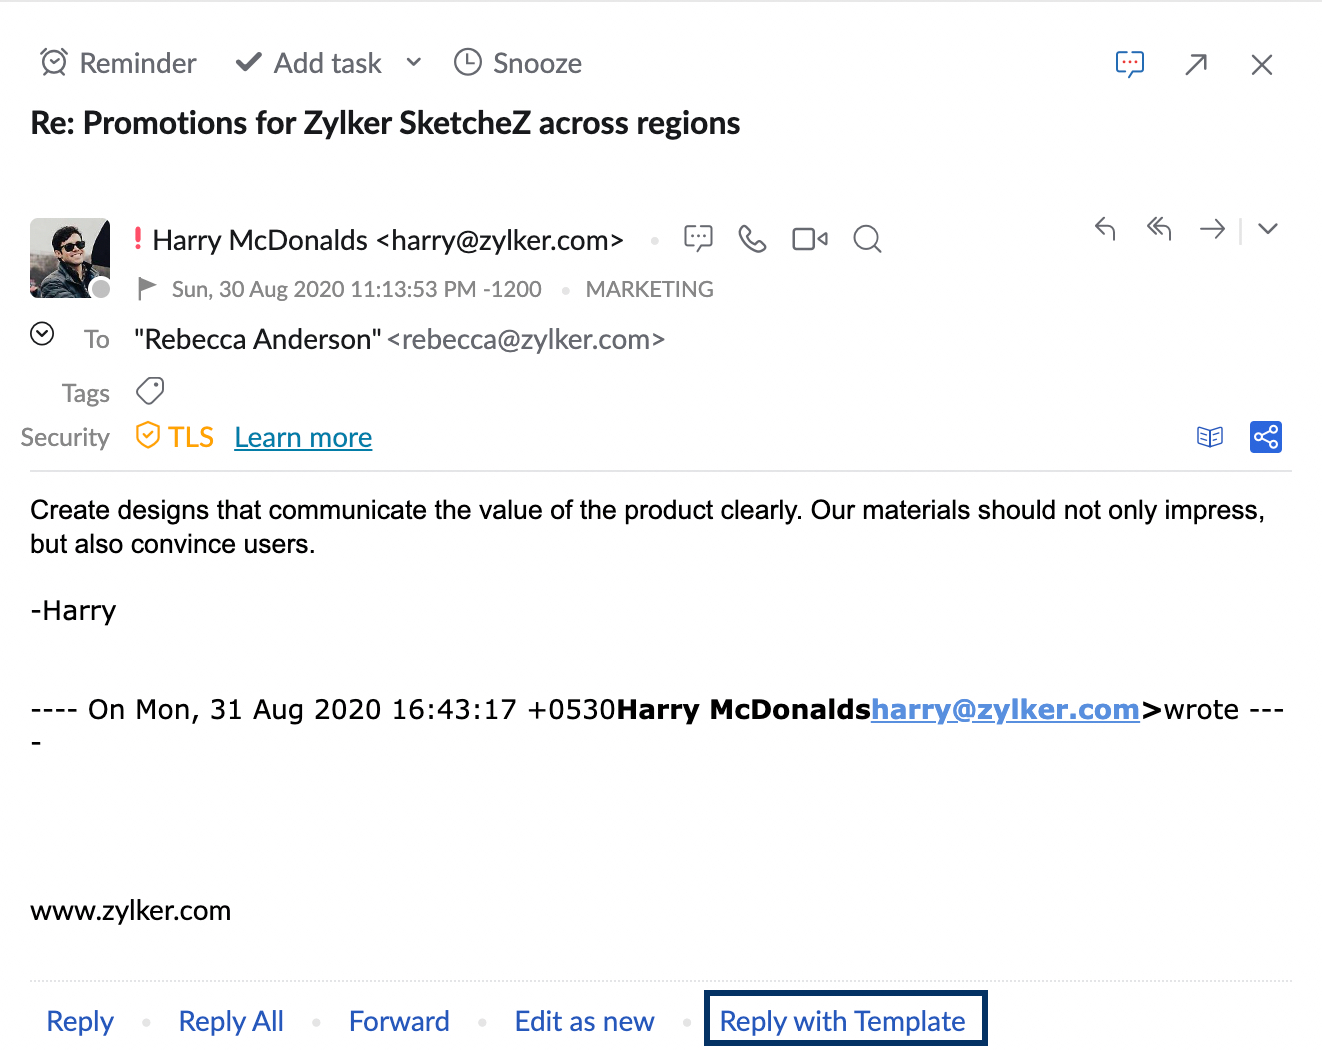Click the forward arrow icon
The width and height of the screenshot is (1322, 1050).
[x=1212, y=229]
